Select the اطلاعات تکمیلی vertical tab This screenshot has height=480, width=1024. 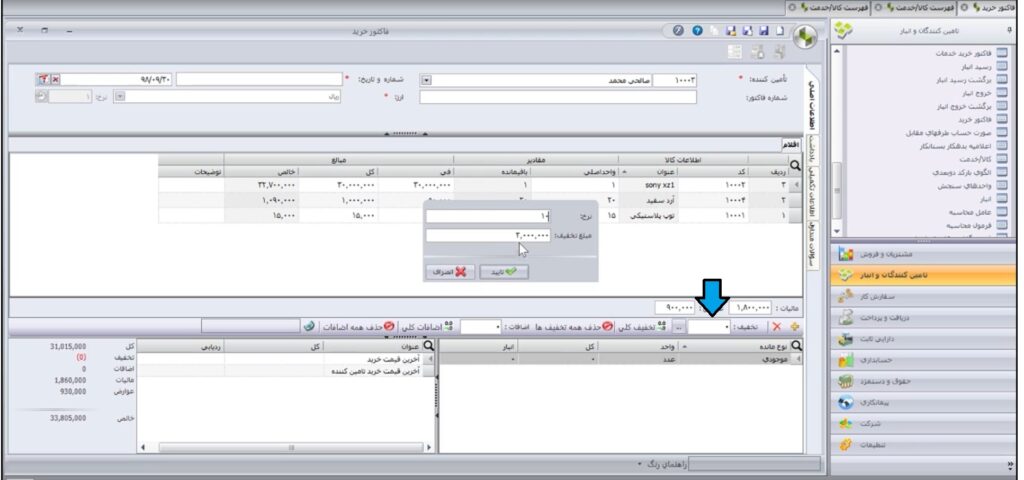click(812, 193)
